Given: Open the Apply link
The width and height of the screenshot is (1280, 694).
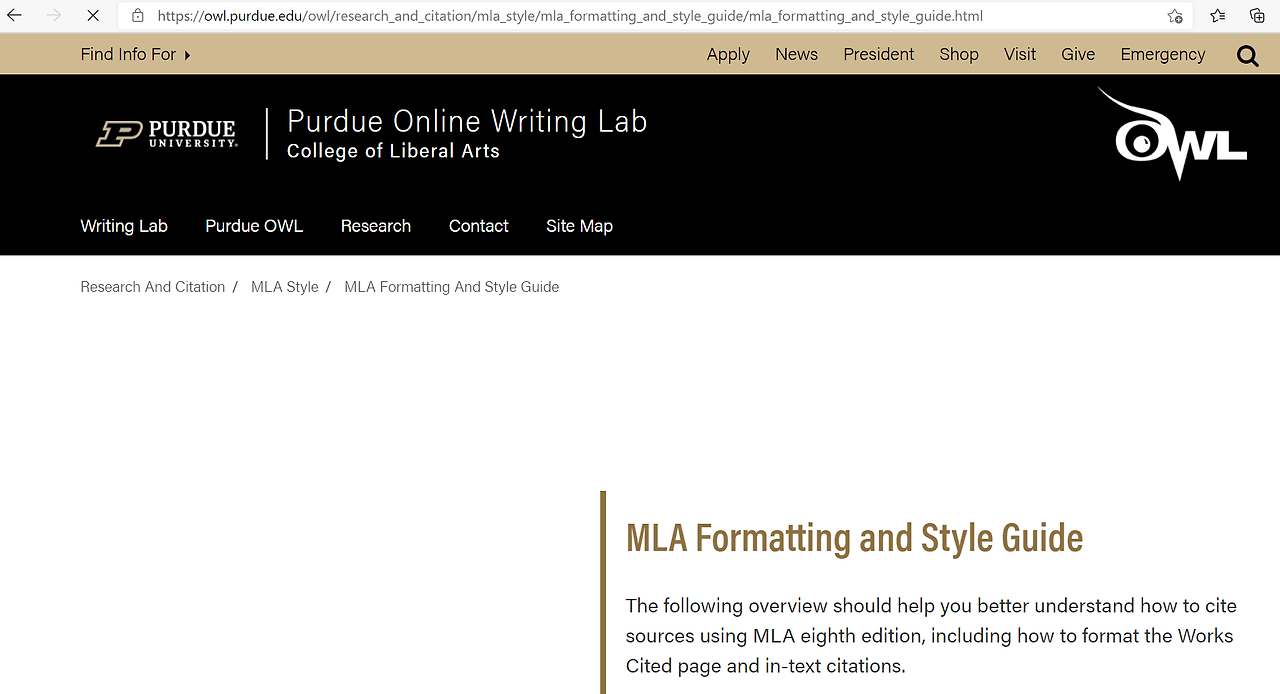Looking at the screenshot, I should (x=728, y=54).
